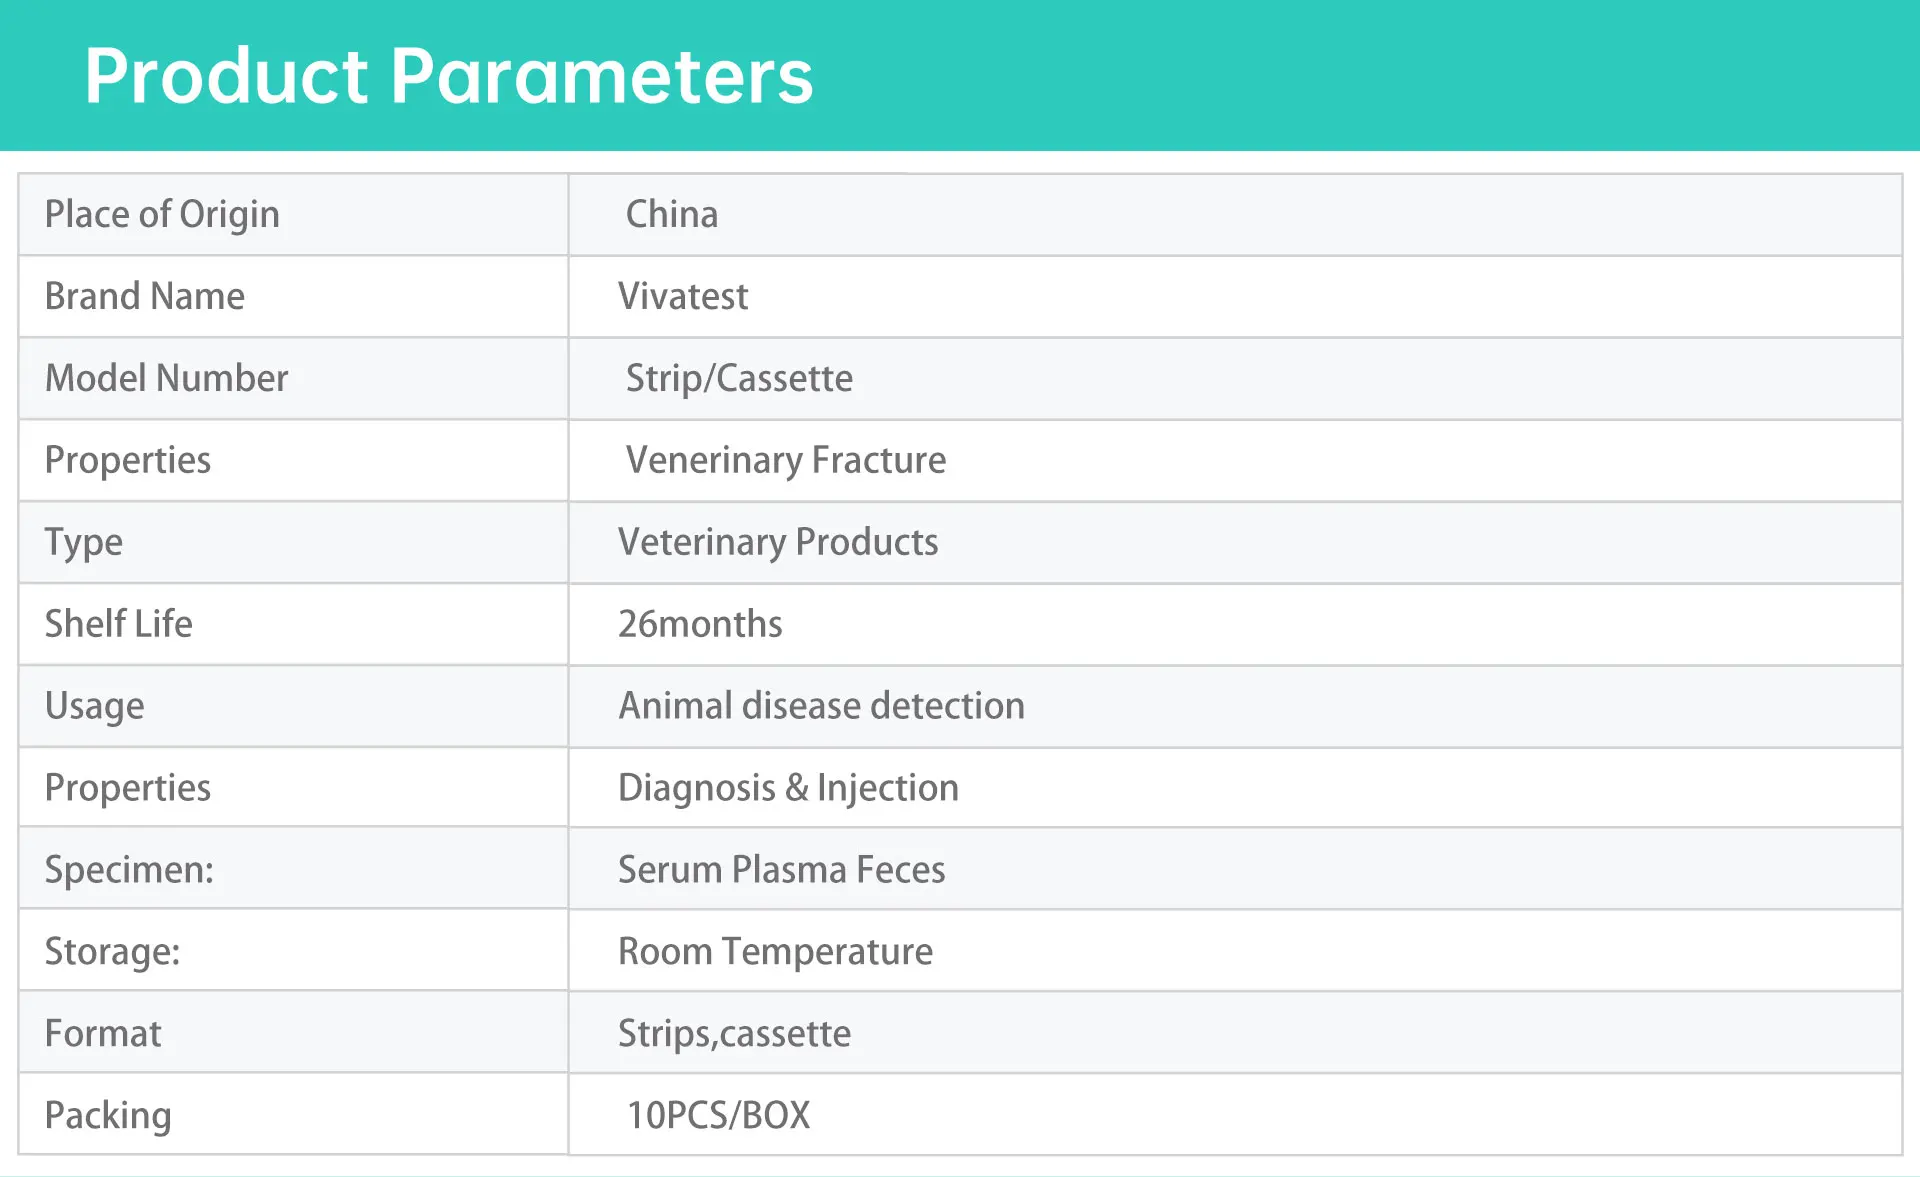Select the Specimen: label
This screenshot has width=1920, height=1177.
[129, 870]
